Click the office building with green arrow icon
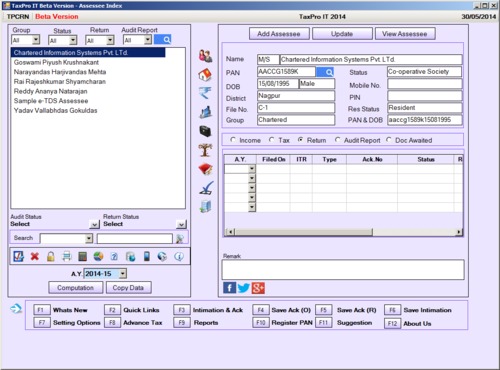 pos(205,206)
